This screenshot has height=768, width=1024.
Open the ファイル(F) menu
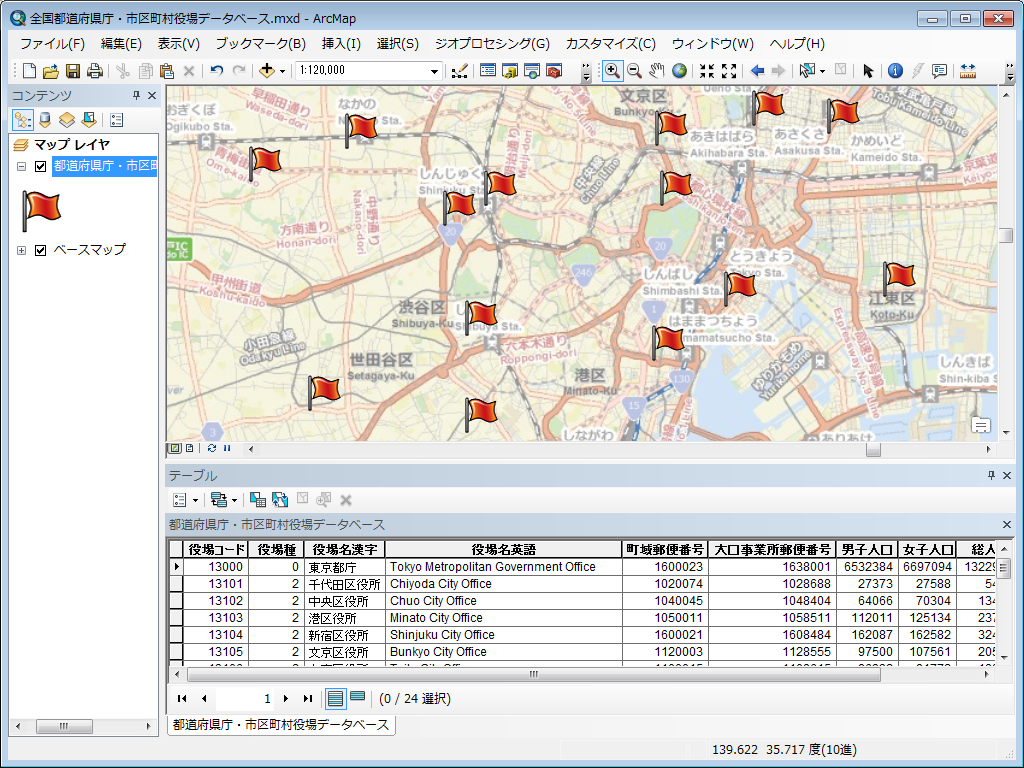tap(52, 44)
